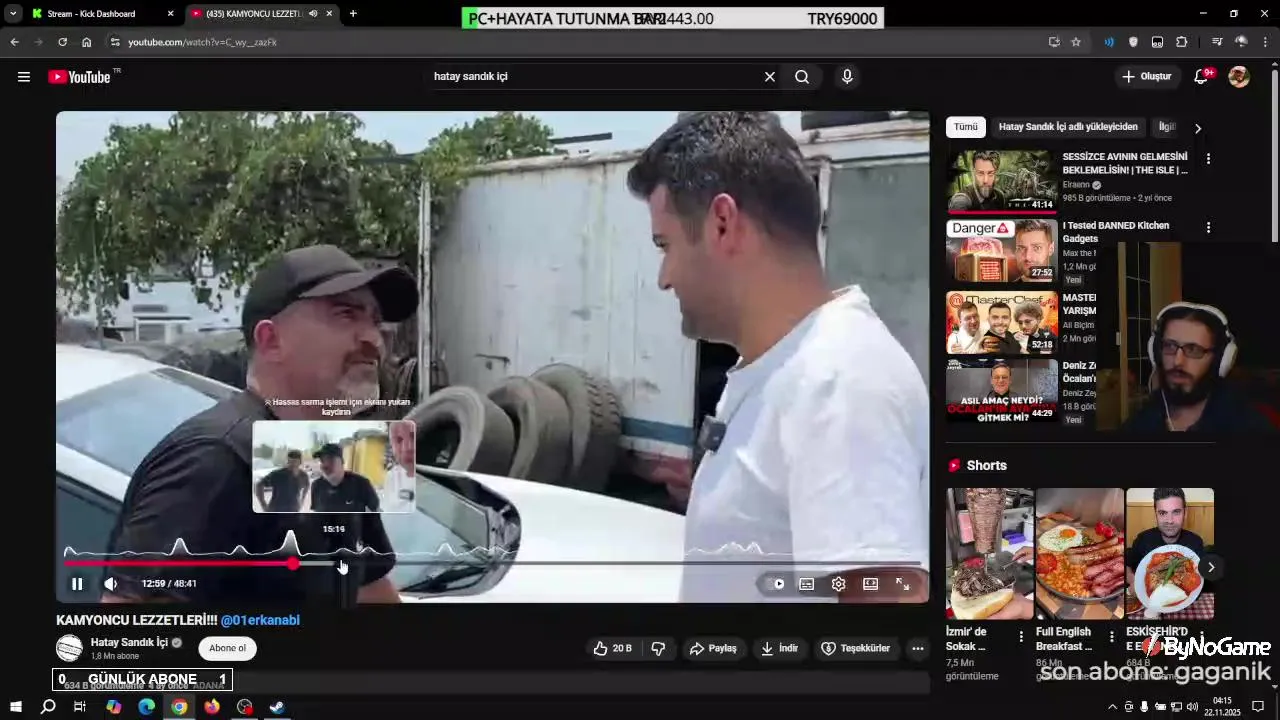This screenshot has height=720, width=1280.
Task: Open the MasterChef 52:18 video thumbnail
Action: point(1002,321)
